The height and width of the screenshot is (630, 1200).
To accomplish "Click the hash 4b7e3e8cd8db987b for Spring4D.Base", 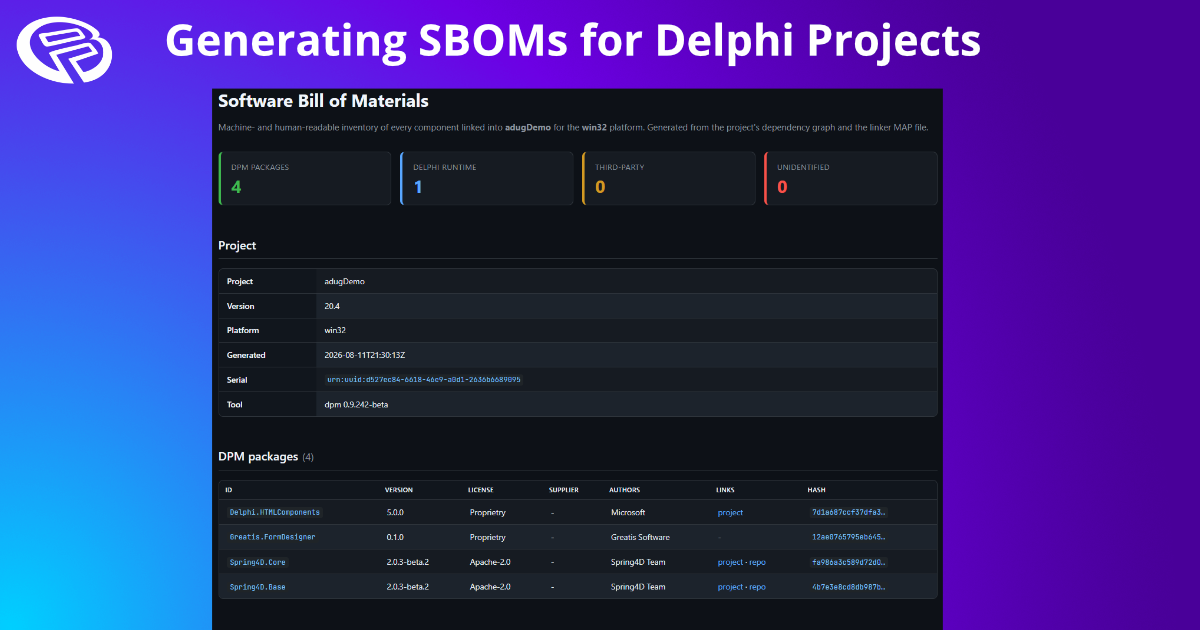I will click(848, 587).
